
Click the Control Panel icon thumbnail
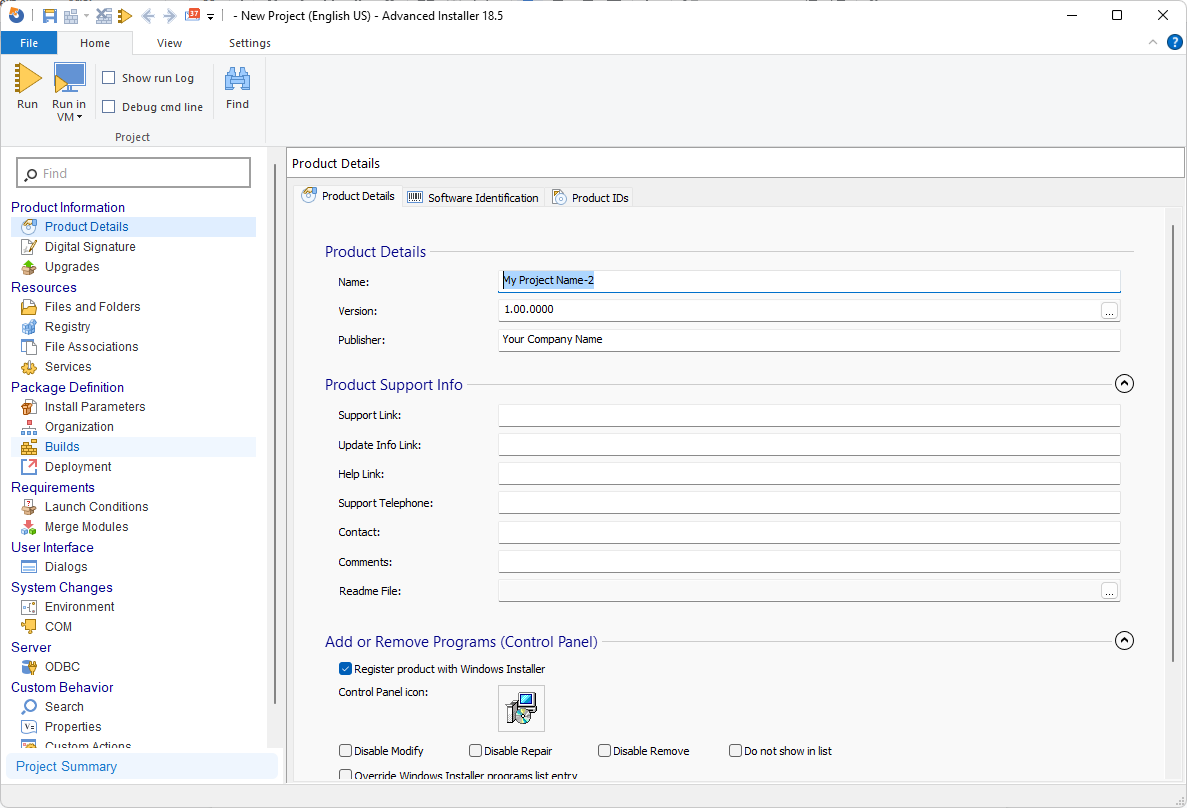(522, 708)
